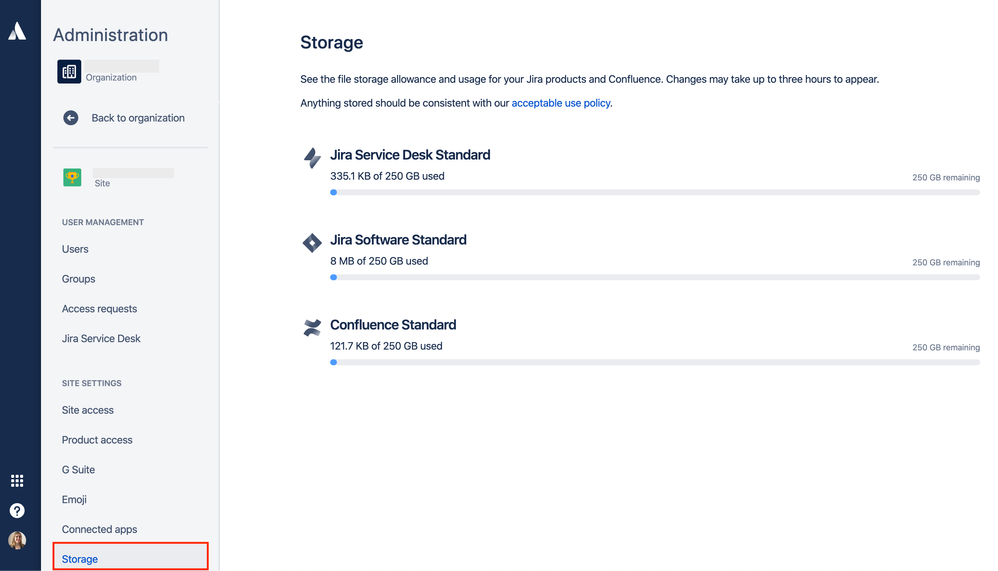998x571 pixels.
Task: Go back to organization
Action: tap(138, 118)
